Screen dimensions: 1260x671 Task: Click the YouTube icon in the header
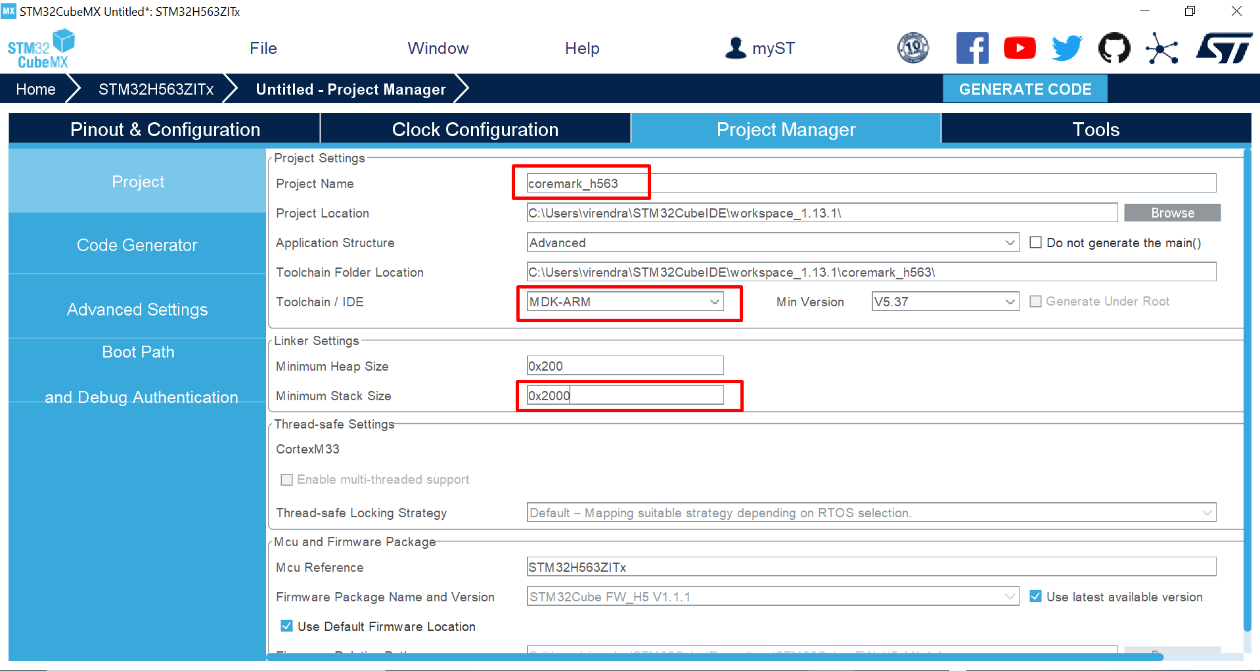point(1019,47)
